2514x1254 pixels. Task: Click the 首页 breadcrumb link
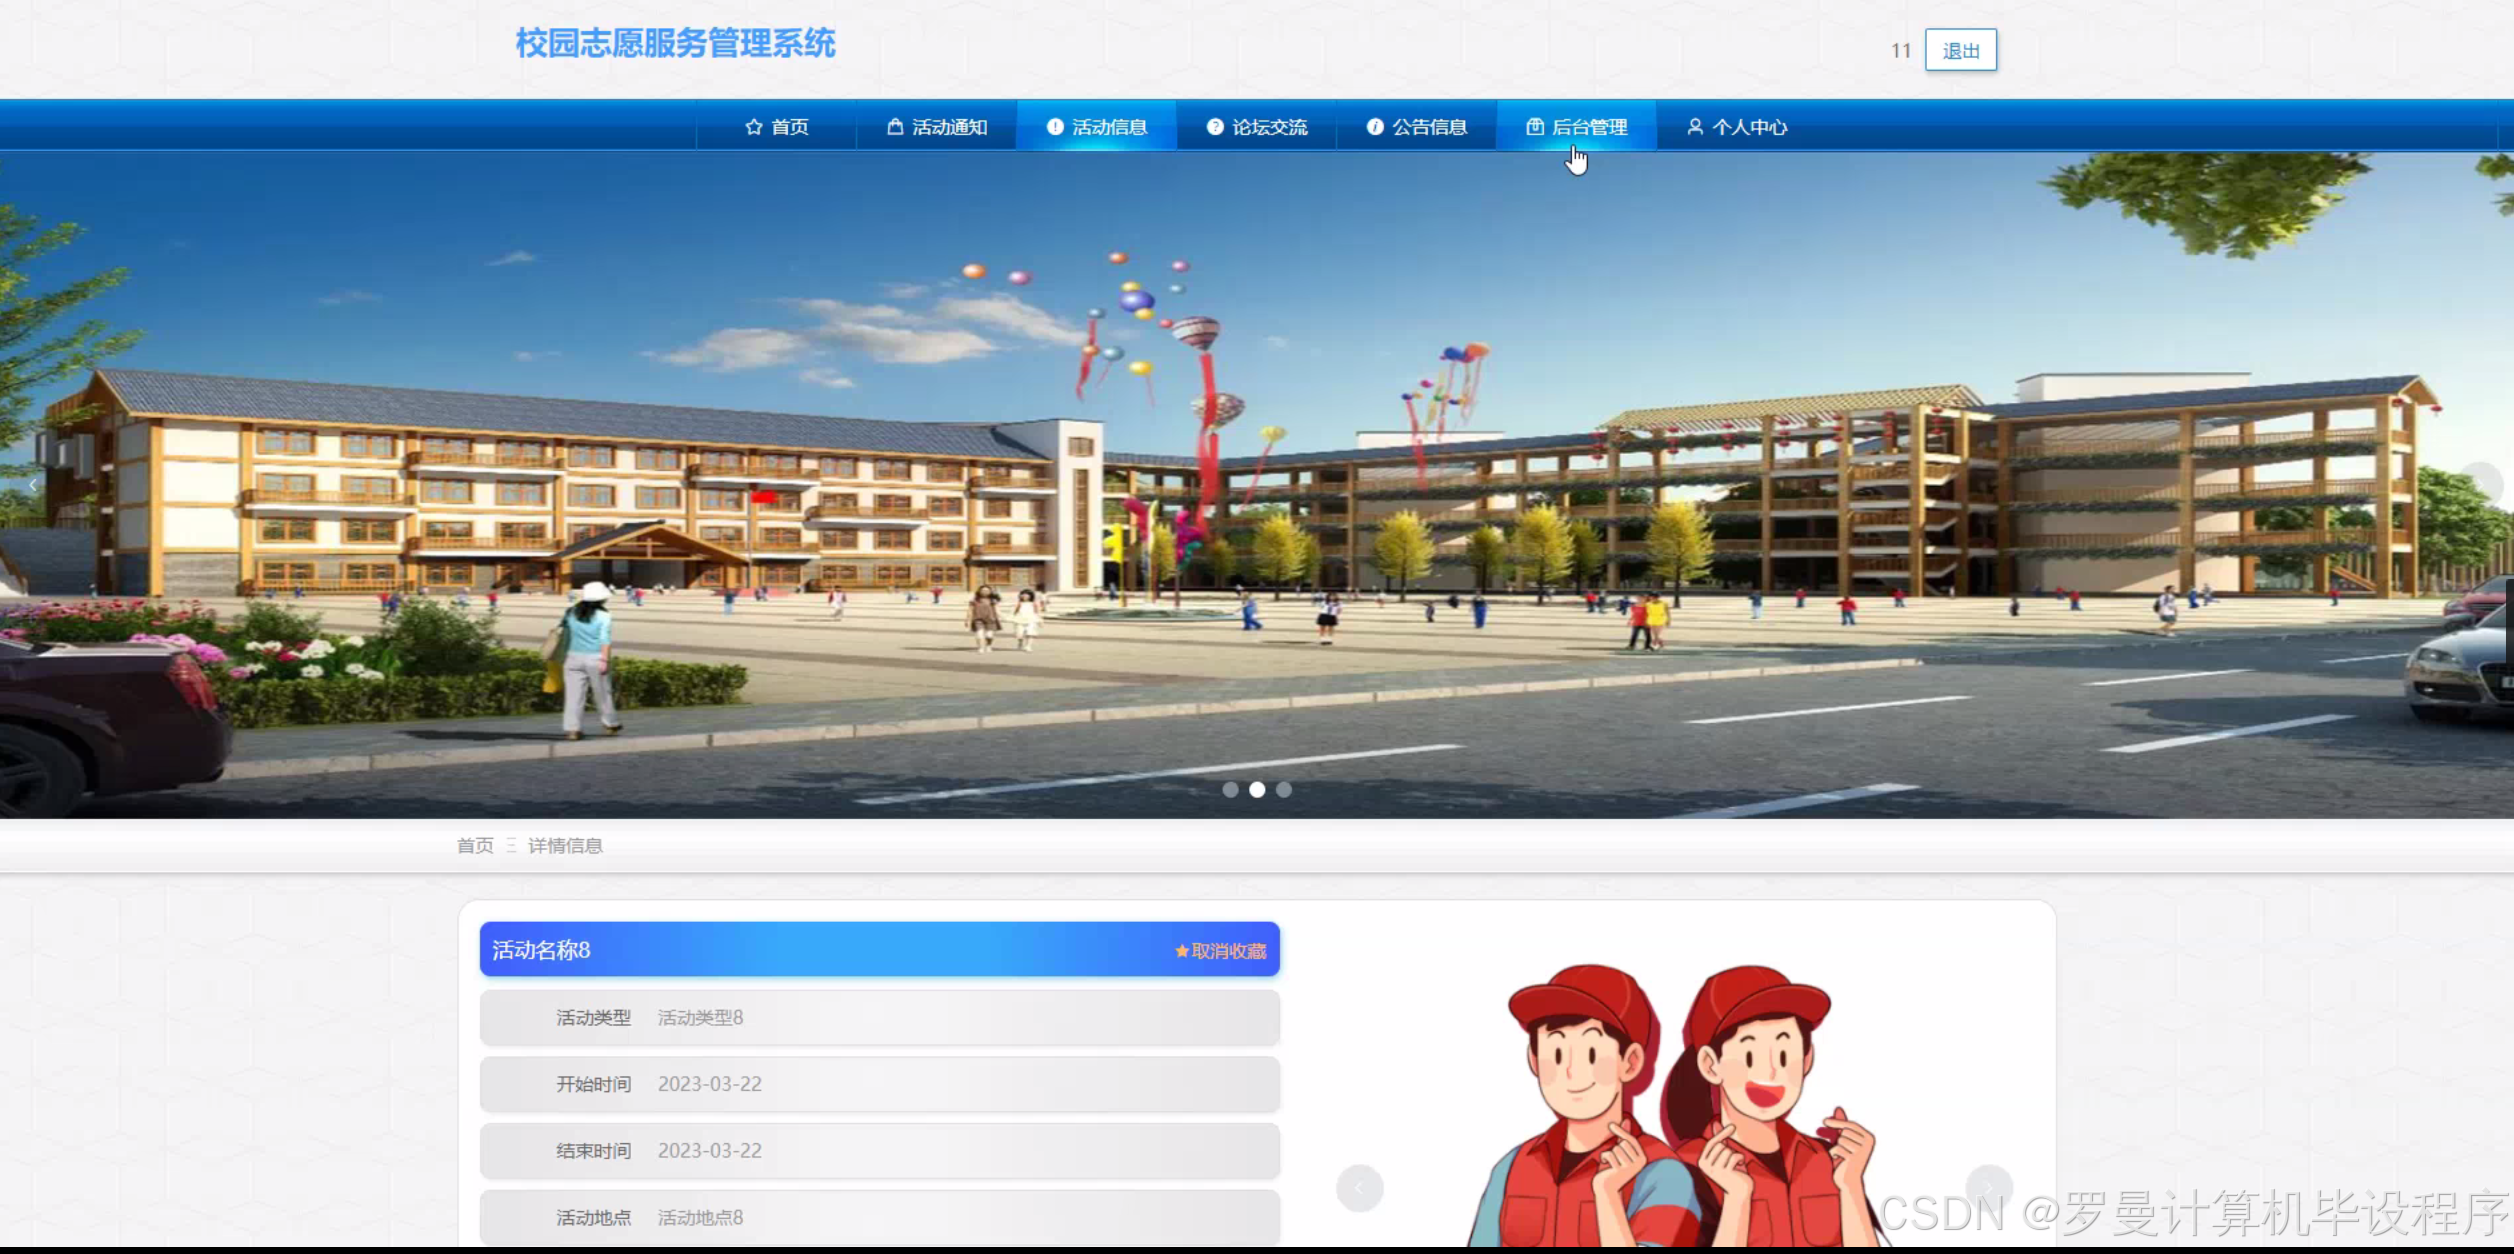[475, 846]
